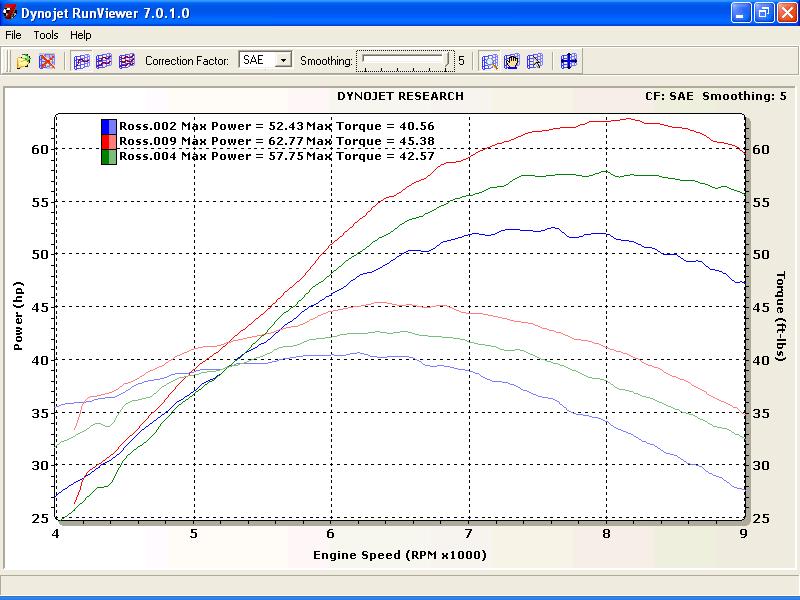
Task: Select the third graph view icon
Action: tap(127, 61)
